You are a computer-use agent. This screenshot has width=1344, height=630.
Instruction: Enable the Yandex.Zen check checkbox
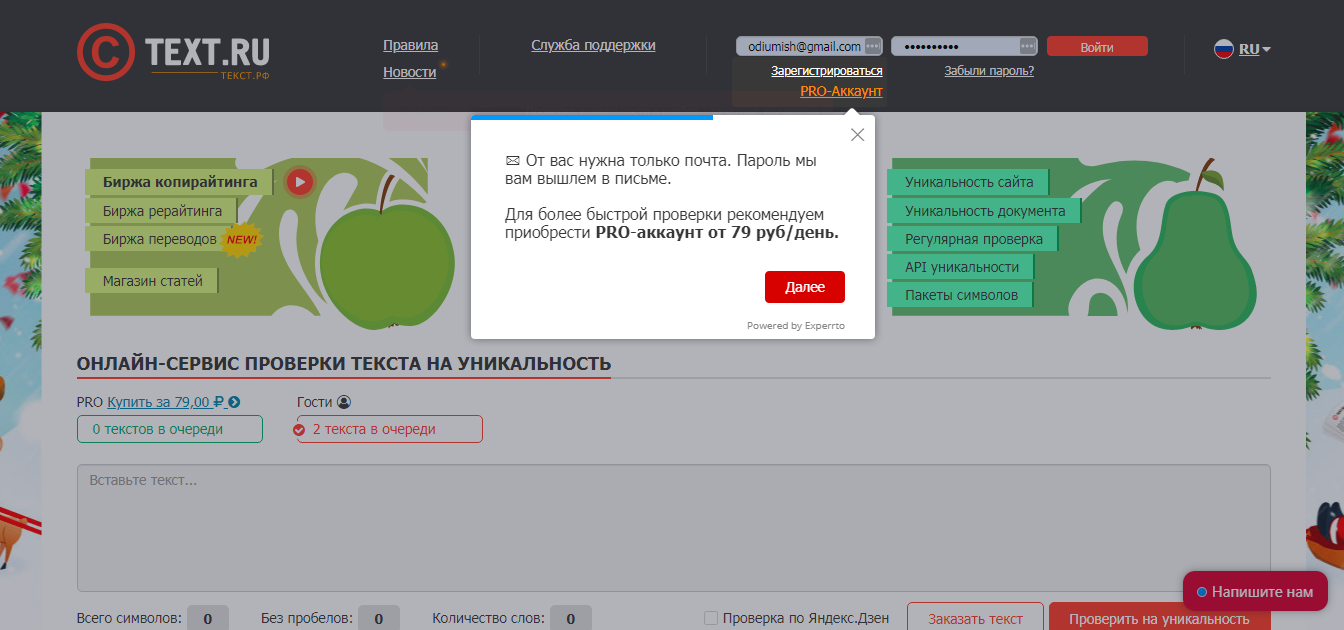click(x=710, y=619)
